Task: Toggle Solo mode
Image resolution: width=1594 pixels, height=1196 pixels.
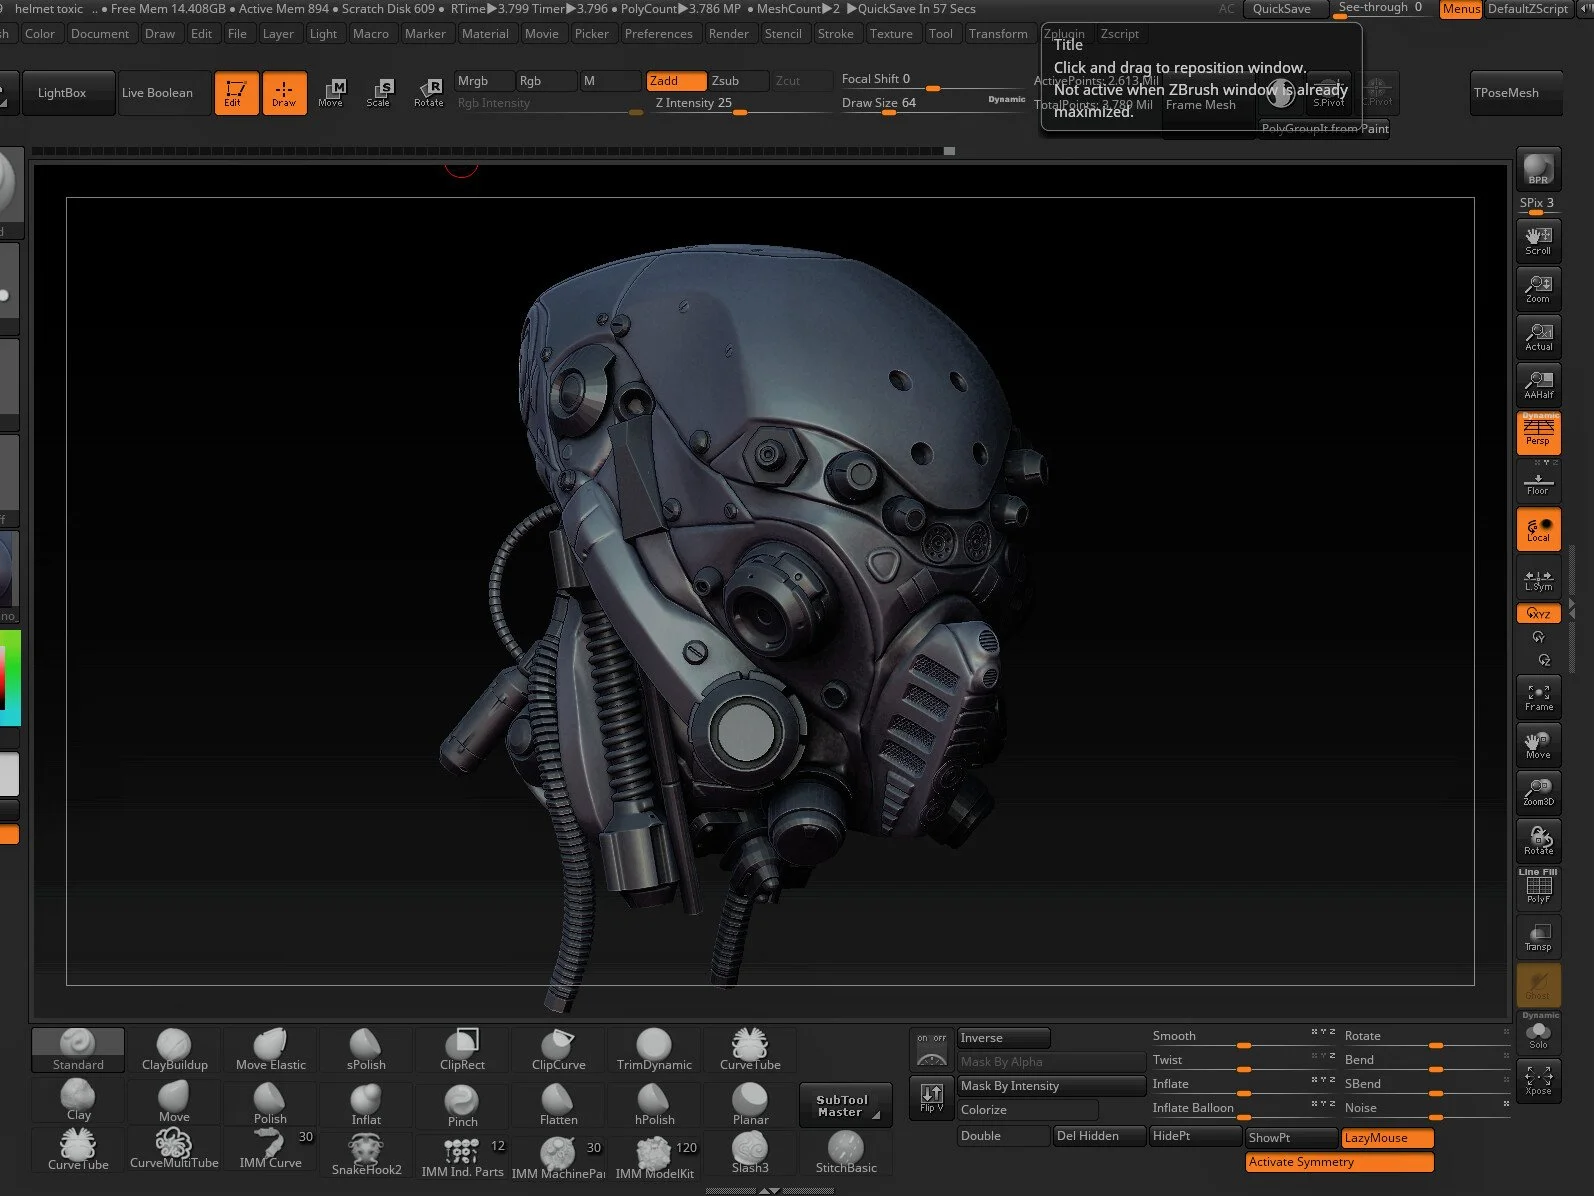Action: [x=1538, y=1032]
